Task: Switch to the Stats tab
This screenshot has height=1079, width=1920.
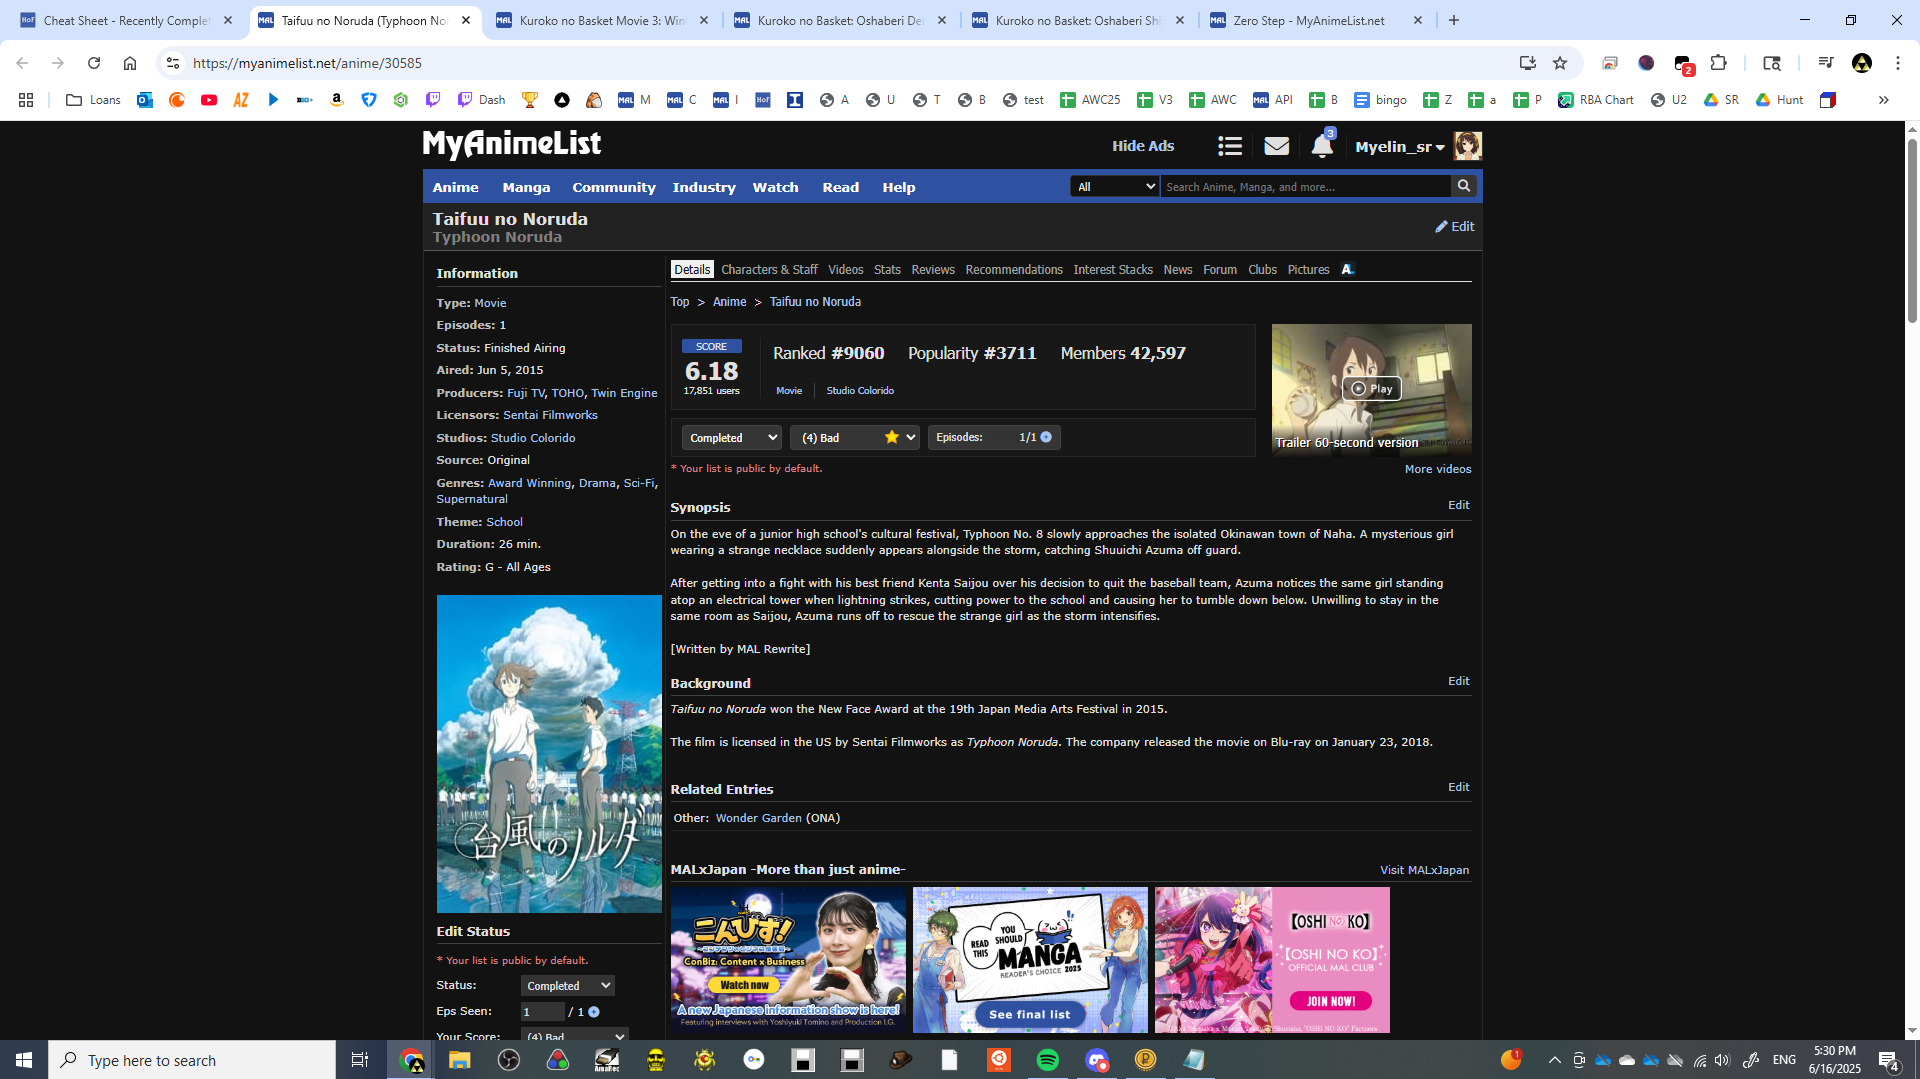Action: pos(887,270)
